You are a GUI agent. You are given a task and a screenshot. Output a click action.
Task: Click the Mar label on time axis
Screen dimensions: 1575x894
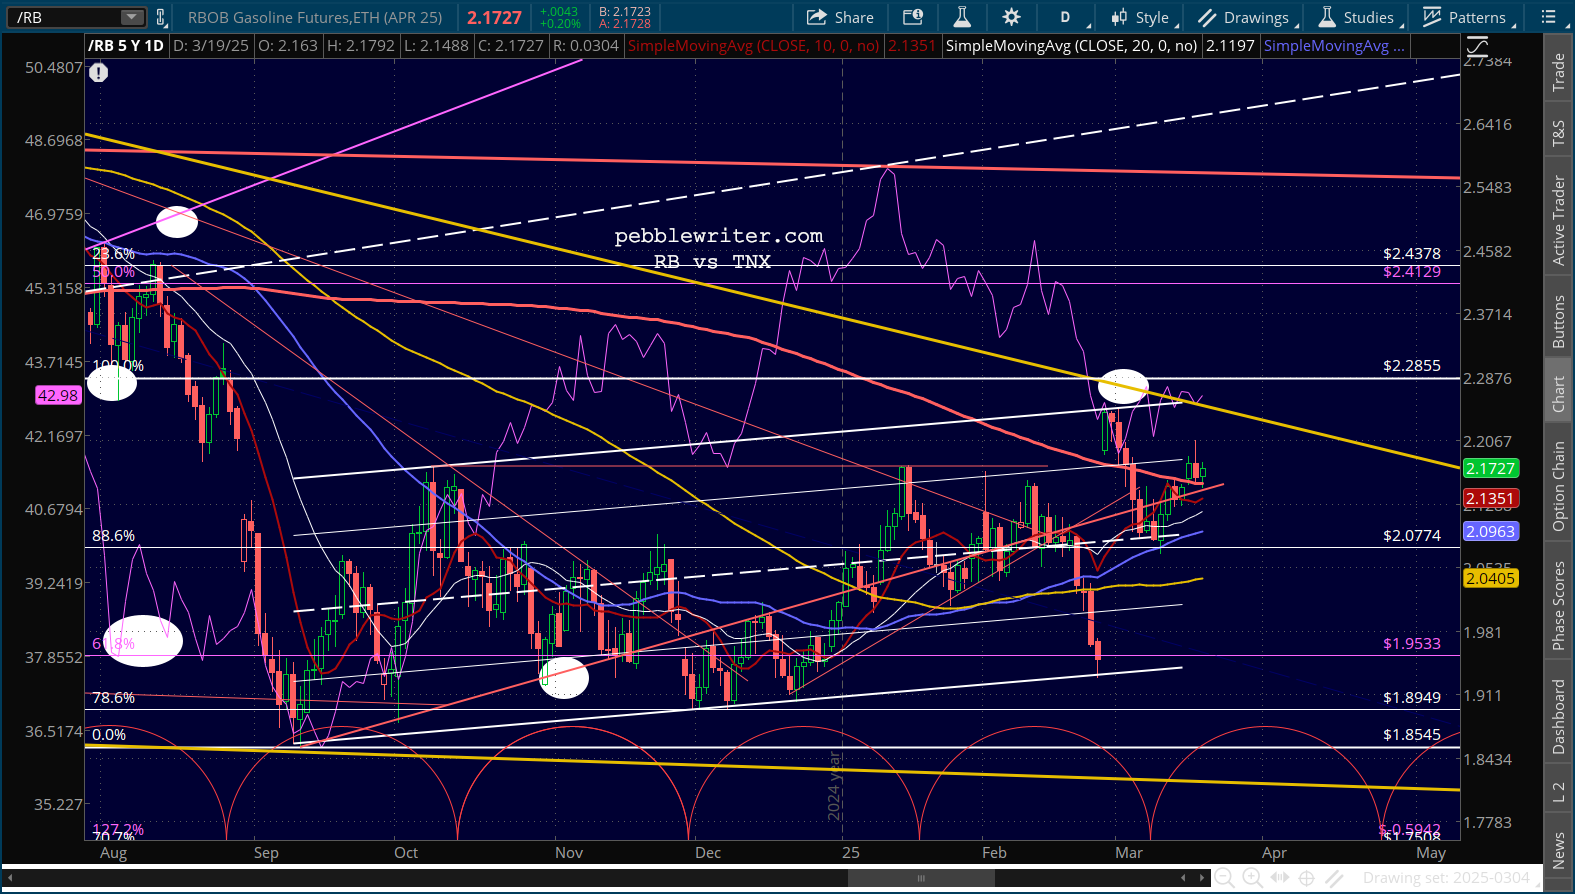(x=1129, y=853)
